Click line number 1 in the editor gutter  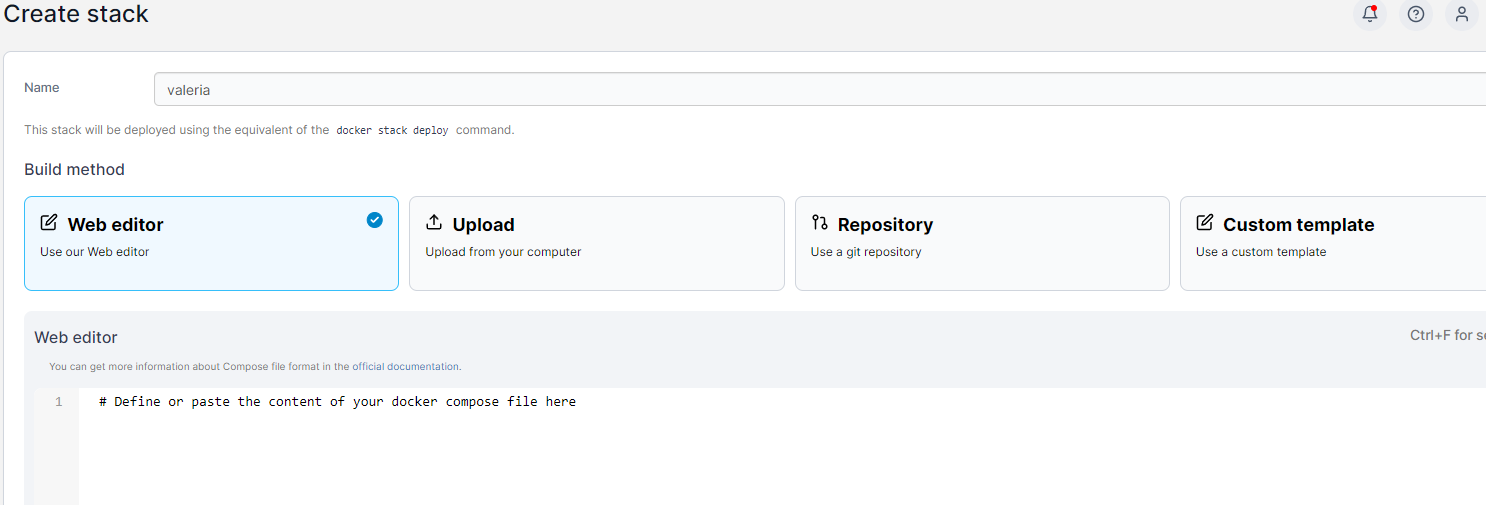(x=58, y=402)
